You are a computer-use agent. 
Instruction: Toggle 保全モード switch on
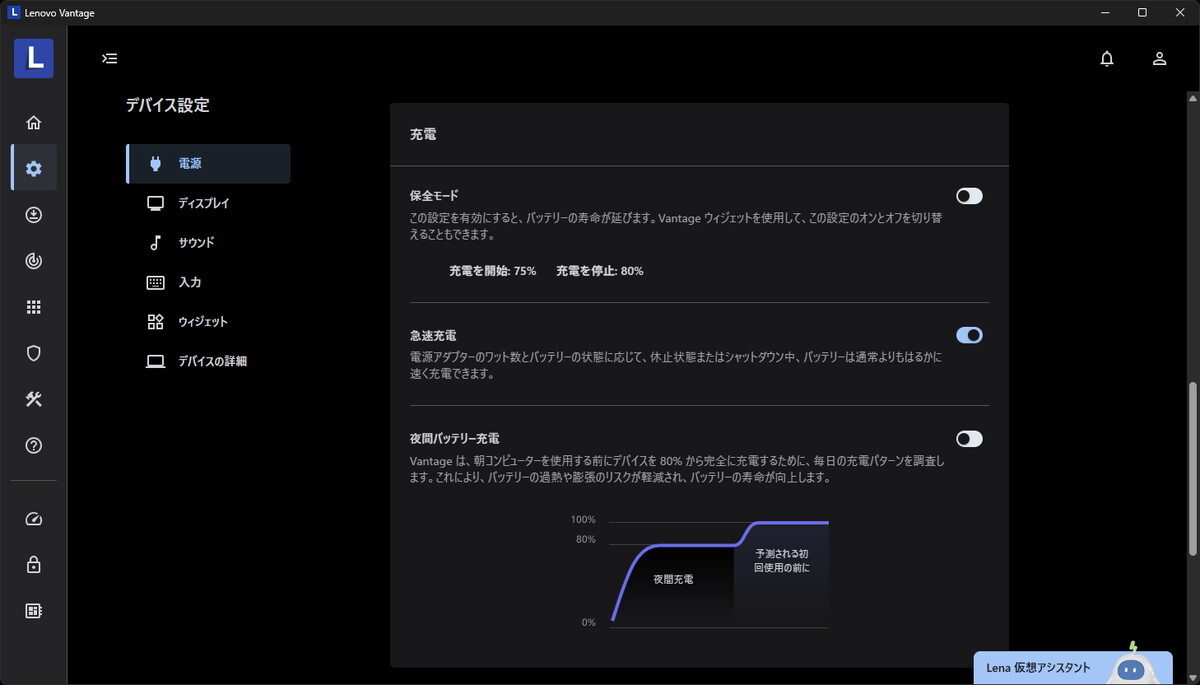tap(969, 196)
